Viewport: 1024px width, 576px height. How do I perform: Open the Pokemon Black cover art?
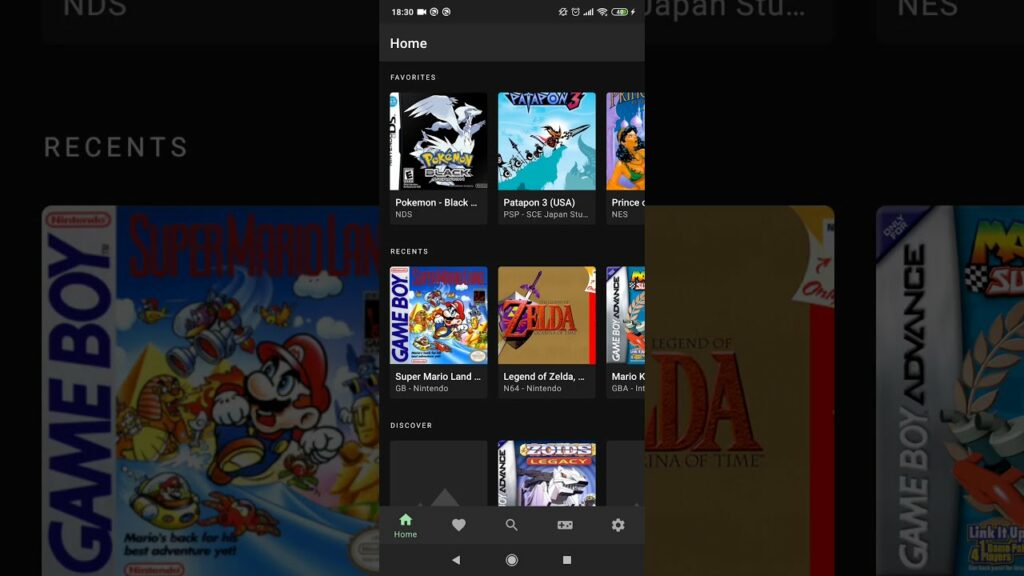pos(438,141)
